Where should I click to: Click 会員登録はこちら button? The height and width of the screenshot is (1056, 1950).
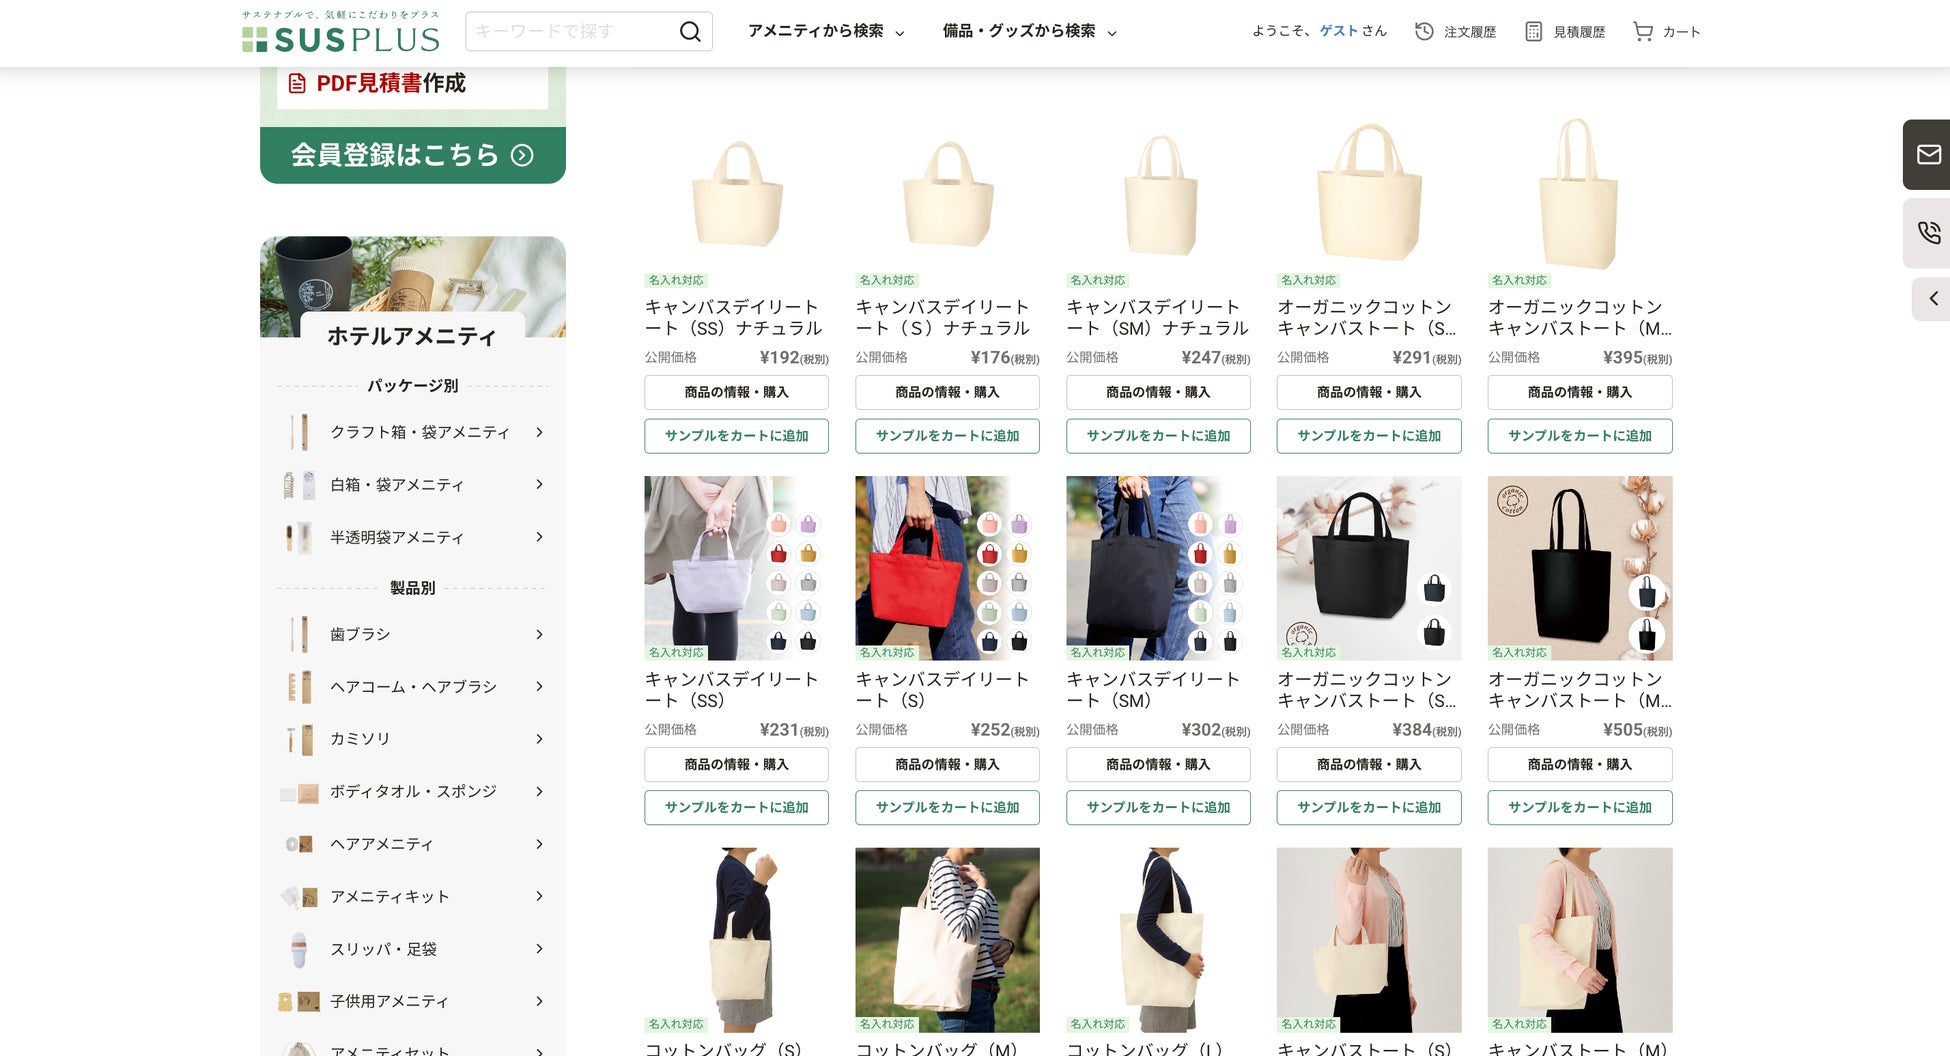pyautogui.click(x=413, y=155)
